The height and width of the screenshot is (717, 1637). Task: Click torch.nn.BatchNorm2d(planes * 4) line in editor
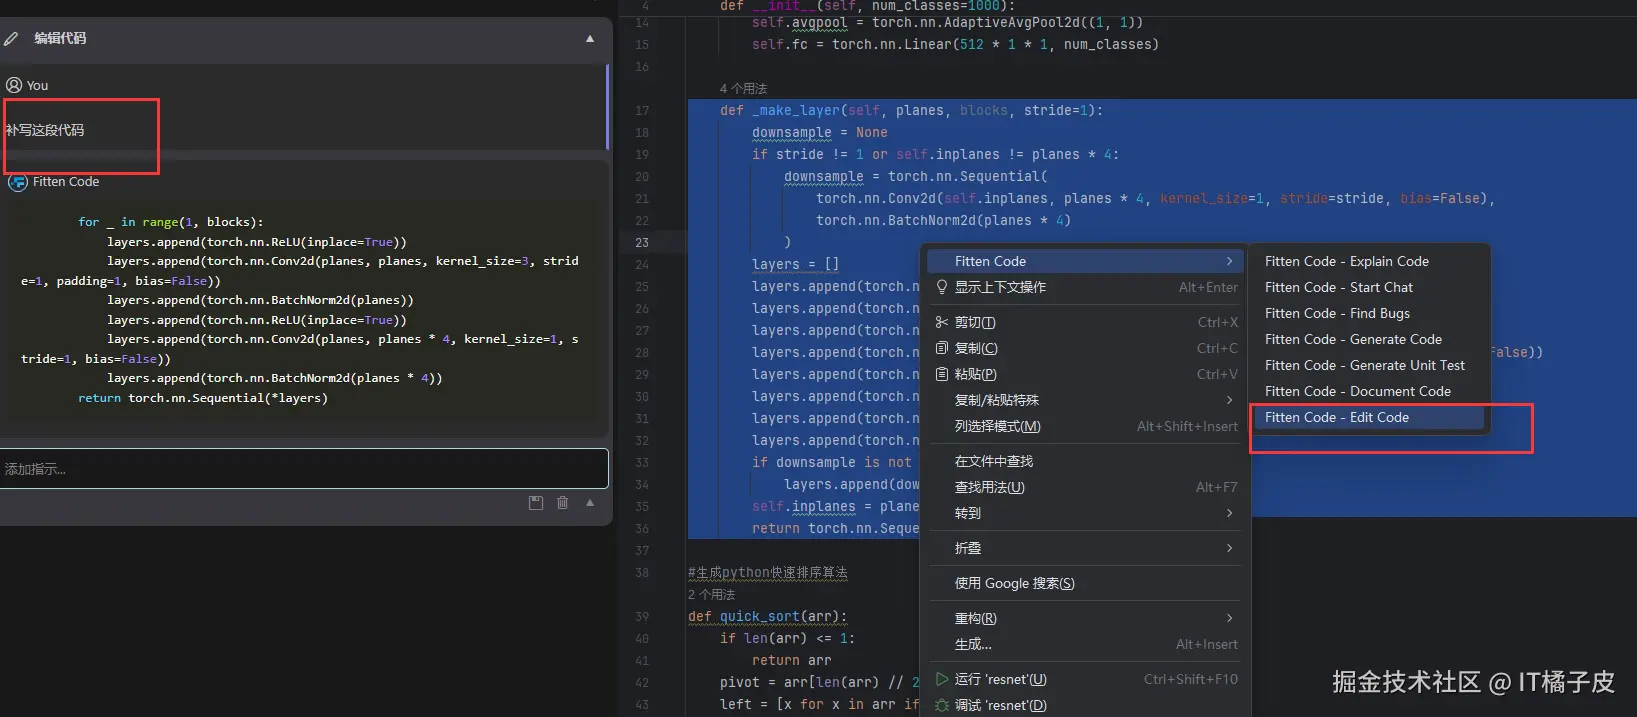pyautogui.click(x=944, y=221)
